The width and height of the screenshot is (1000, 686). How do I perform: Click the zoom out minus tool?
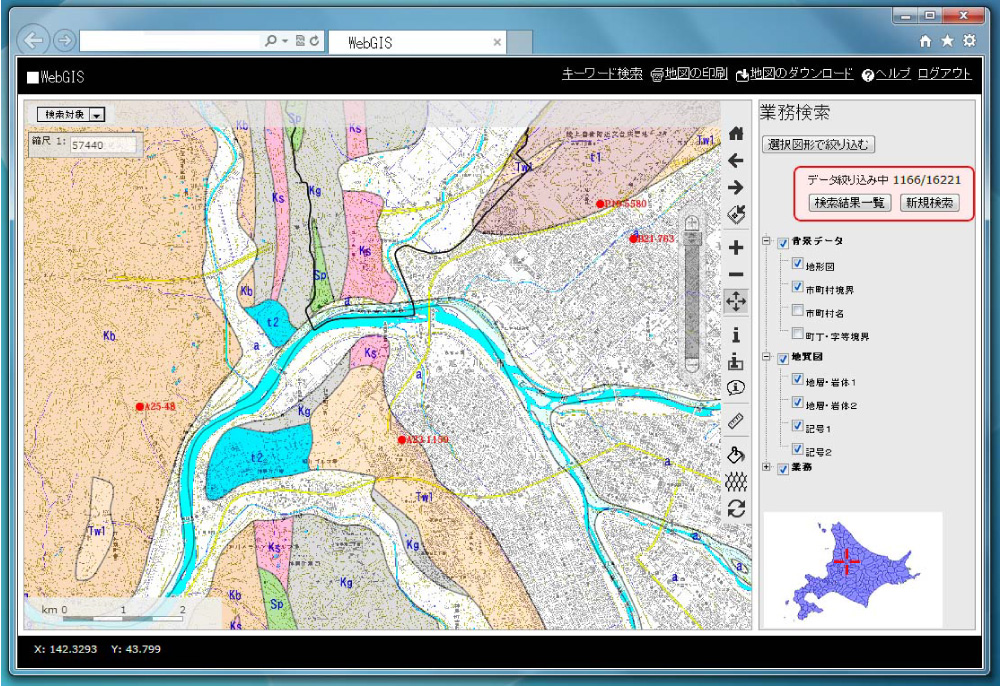[x=736, y=274]
